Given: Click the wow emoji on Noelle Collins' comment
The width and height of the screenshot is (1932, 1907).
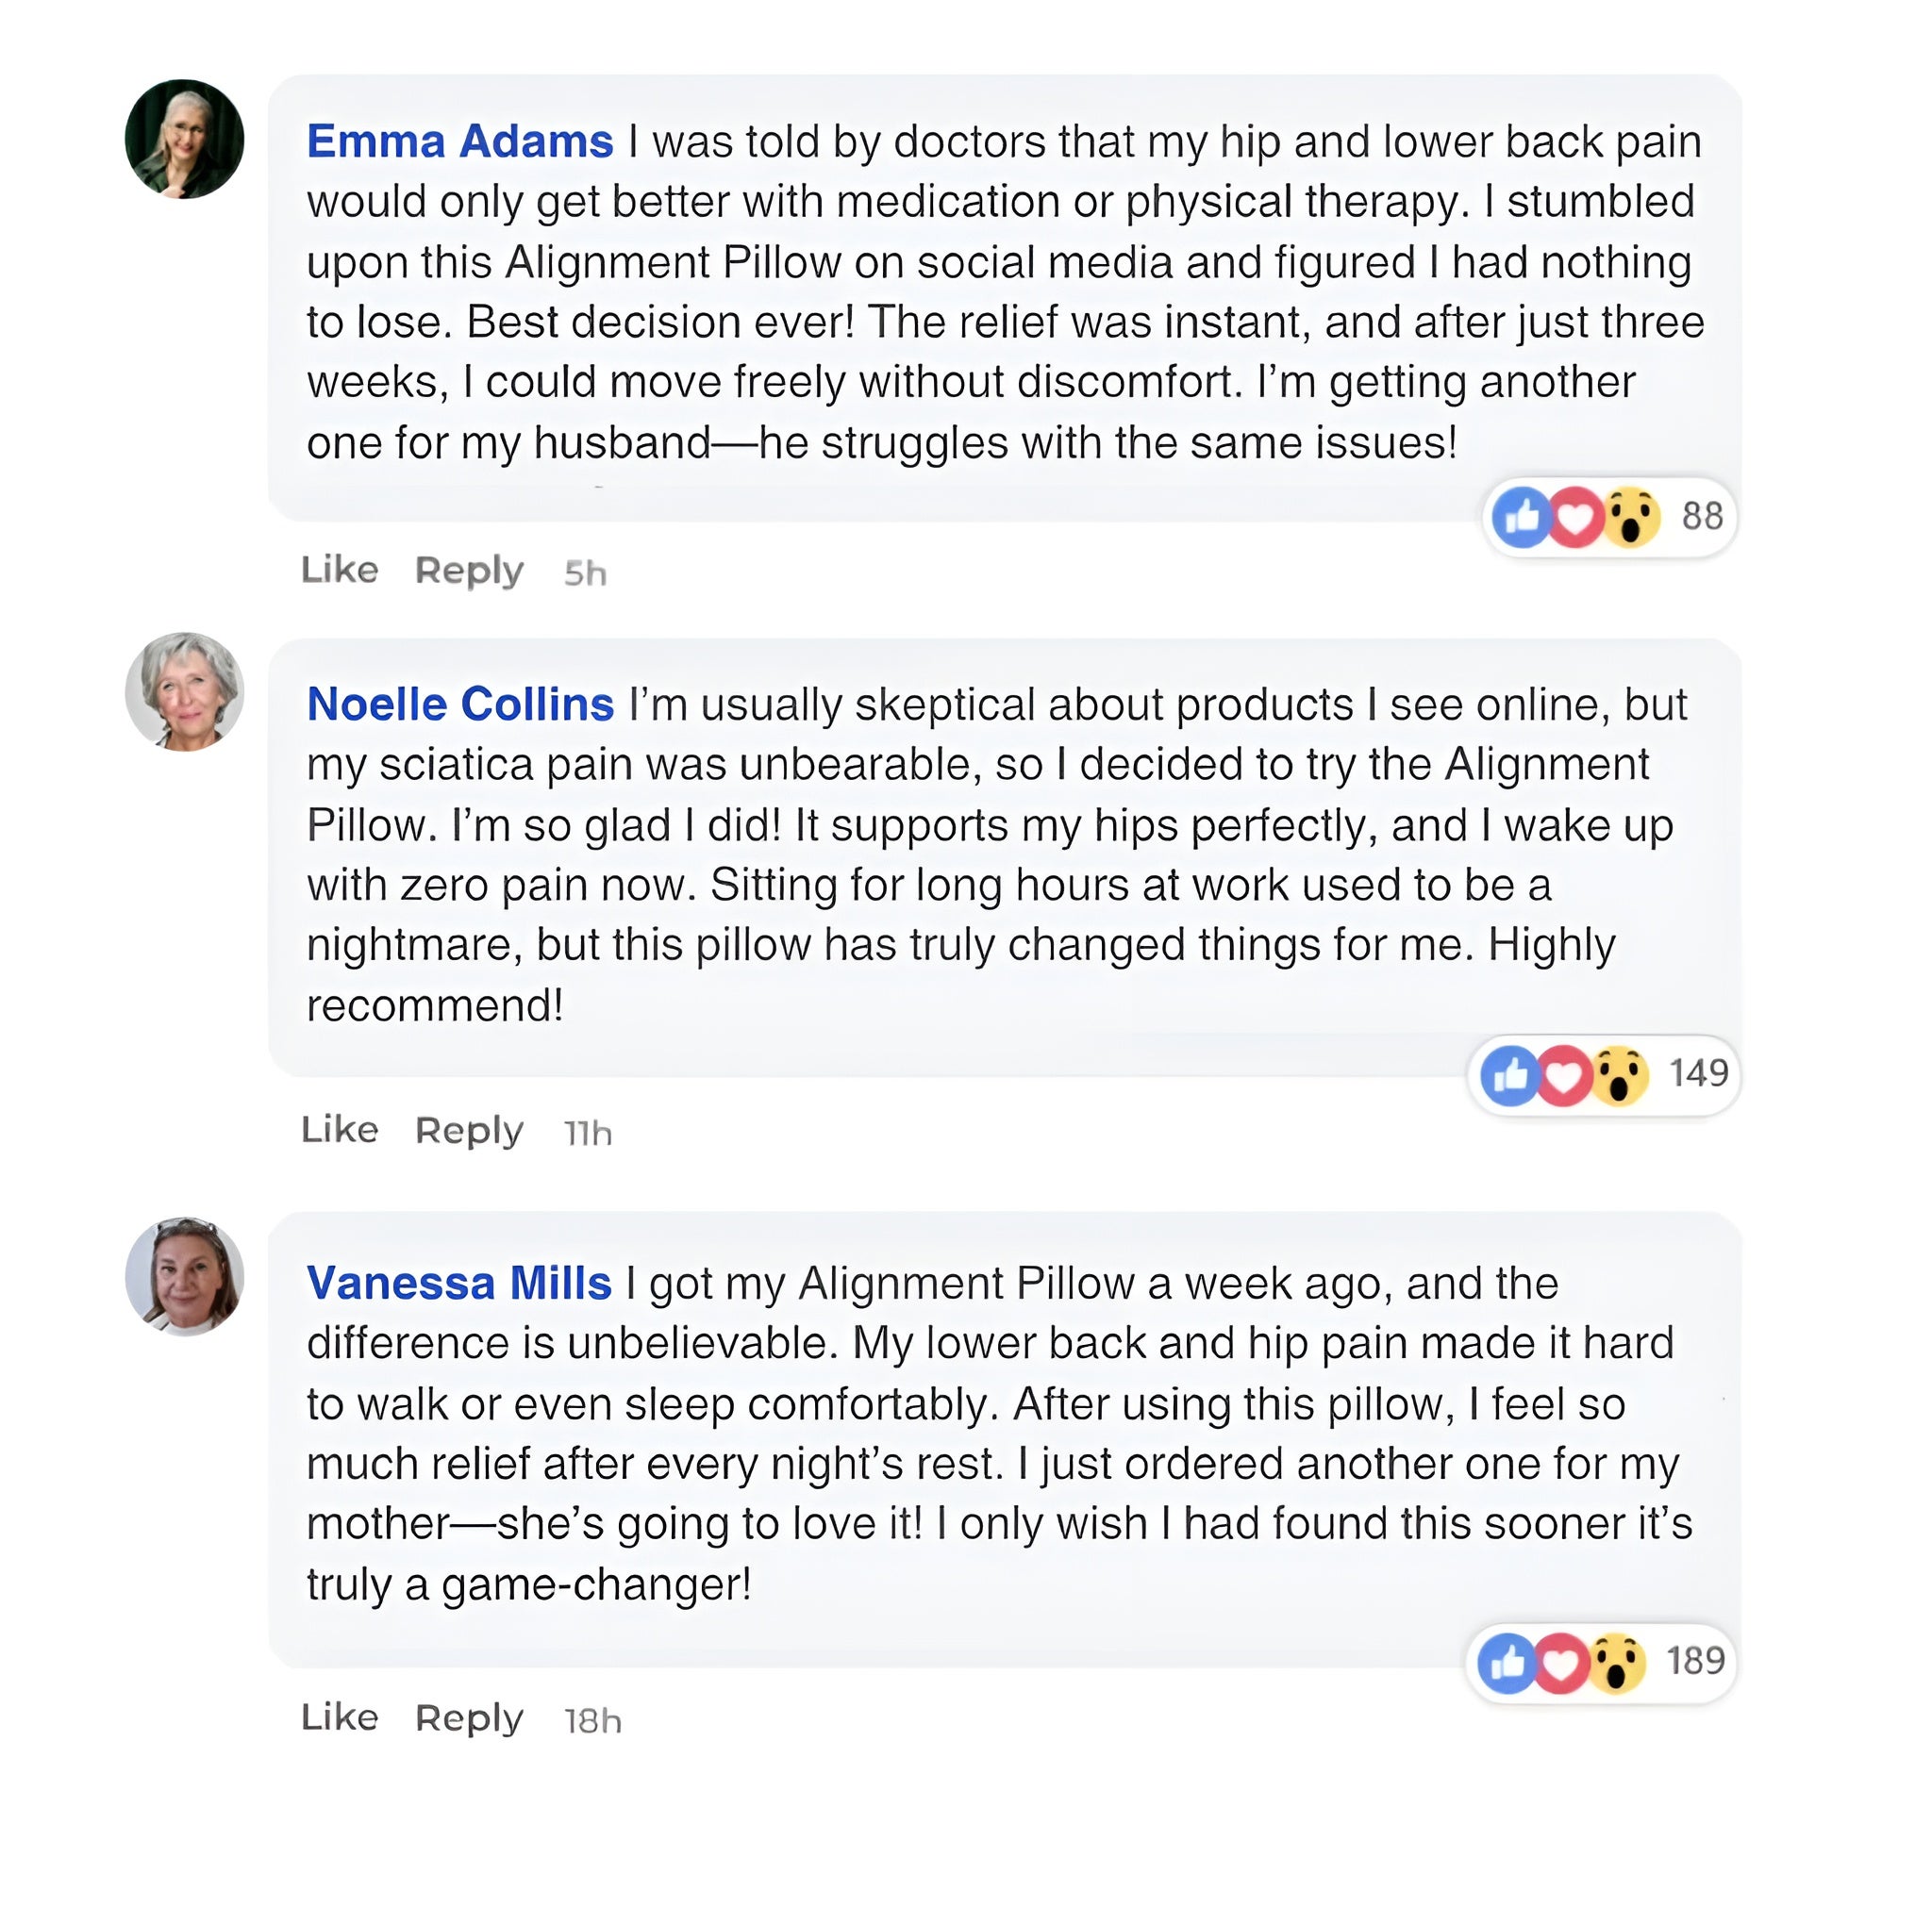Looking at the screenshot, I should pos(1619,1076).
